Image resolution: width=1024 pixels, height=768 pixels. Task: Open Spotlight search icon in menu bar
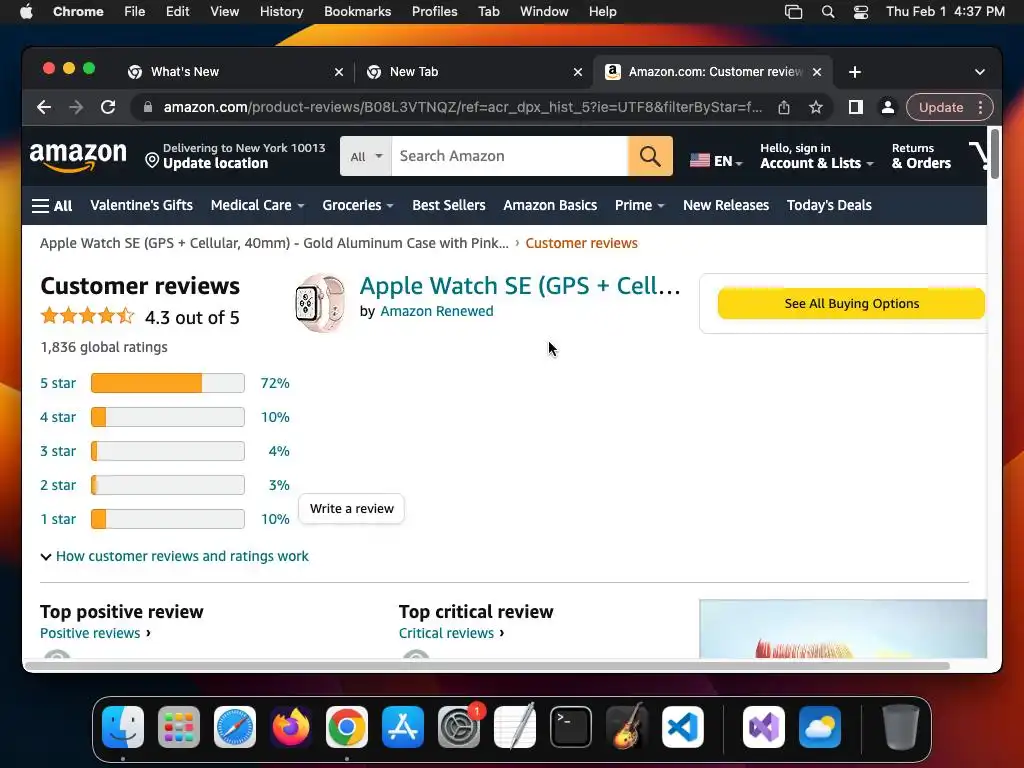coord(827,11)
